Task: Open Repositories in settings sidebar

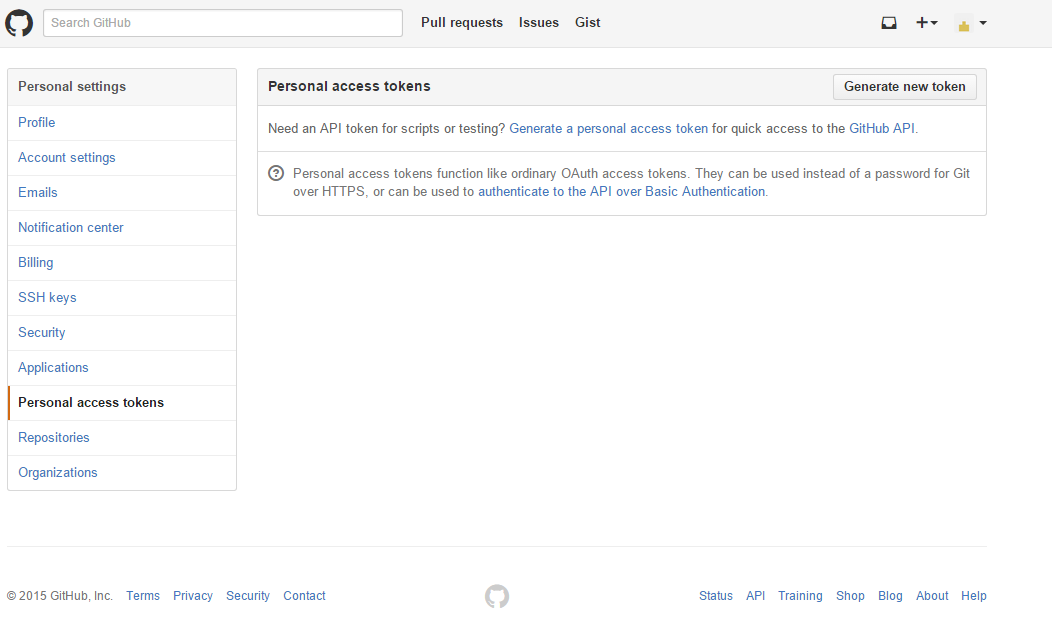Action: pyautogui.click(x=122, y=437)
